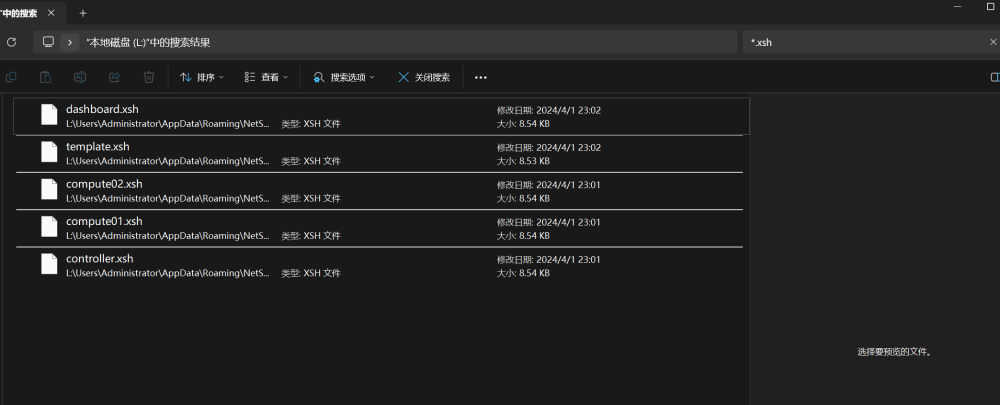Click the paste icon in the toolbar
This screenshot has width=1000, height=405.
(x=45, y=77)
